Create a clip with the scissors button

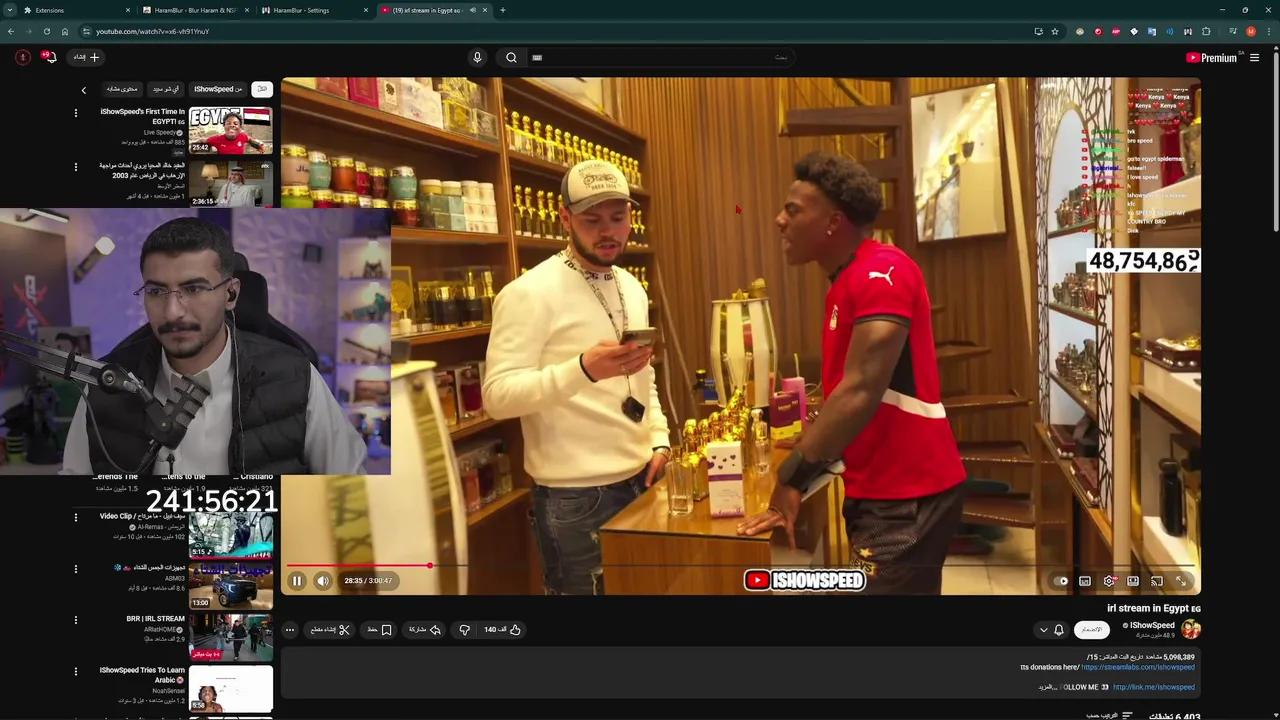pos(330,630)
